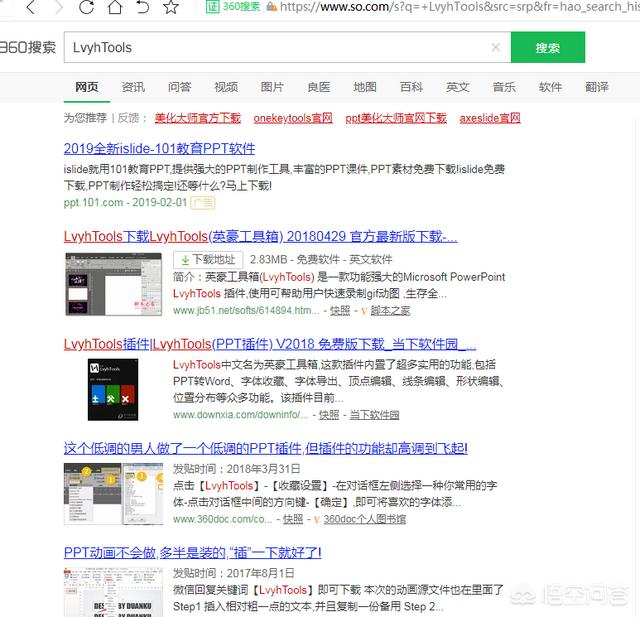
Task: Click the 发贴时间:2017年8月1日 text
Action: point(233,573)
